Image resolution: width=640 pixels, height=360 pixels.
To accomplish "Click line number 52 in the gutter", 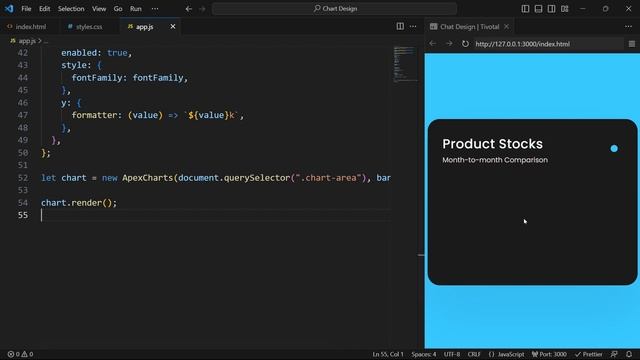I will click(x=23, y=178).
